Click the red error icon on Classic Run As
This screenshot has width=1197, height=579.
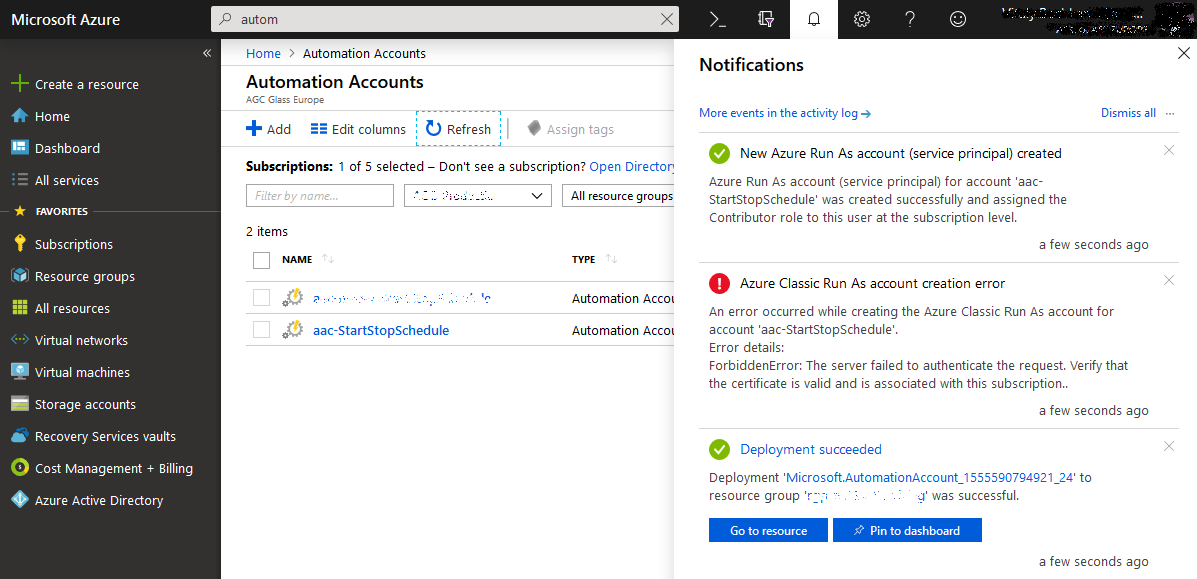[719, 284]
